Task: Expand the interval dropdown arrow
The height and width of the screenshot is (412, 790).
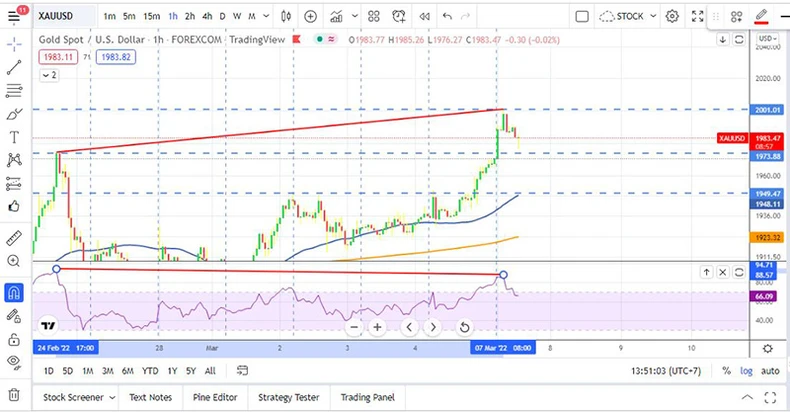Action: point(266,17)
